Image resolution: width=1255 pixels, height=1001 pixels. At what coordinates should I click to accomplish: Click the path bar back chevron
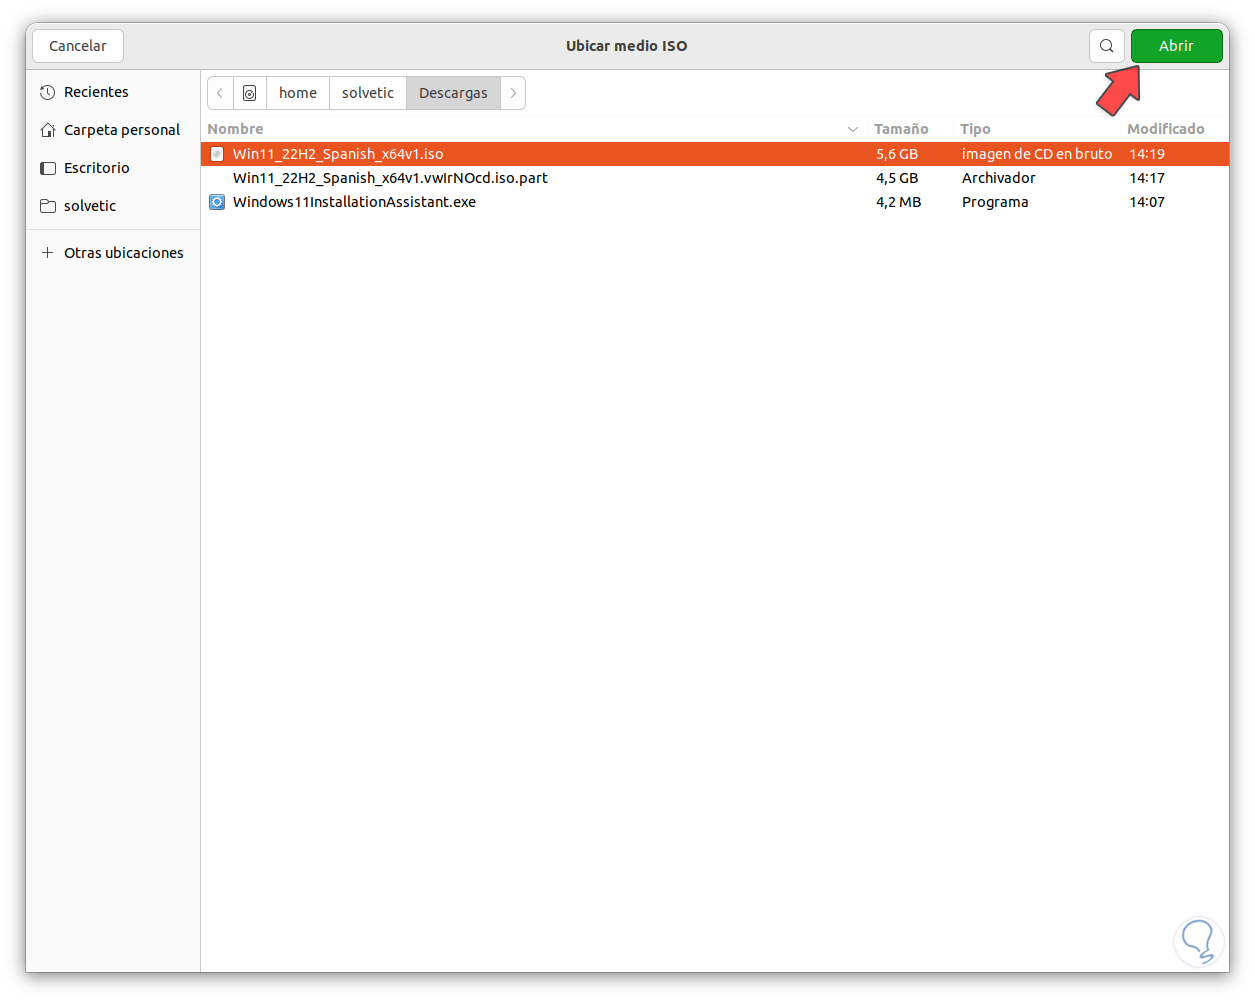tap(220, 93)
